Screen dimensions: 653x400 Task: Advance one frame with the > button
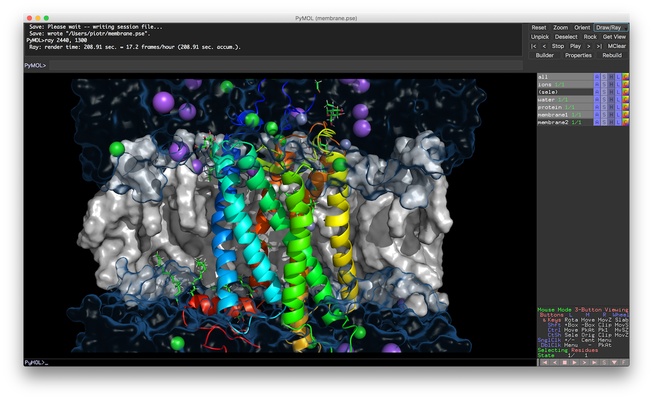point(589,46)
